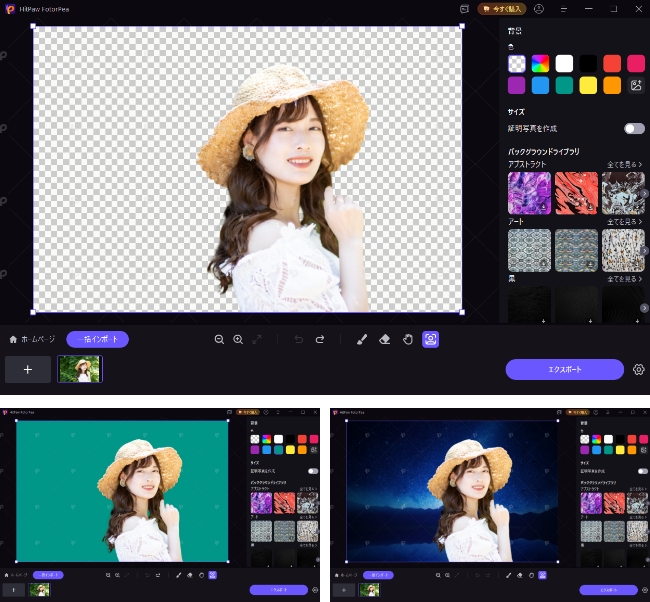This screenshot has height=602, width=650.
Task: Choose the teal green color swatch
Action: (x=565, y=86)
